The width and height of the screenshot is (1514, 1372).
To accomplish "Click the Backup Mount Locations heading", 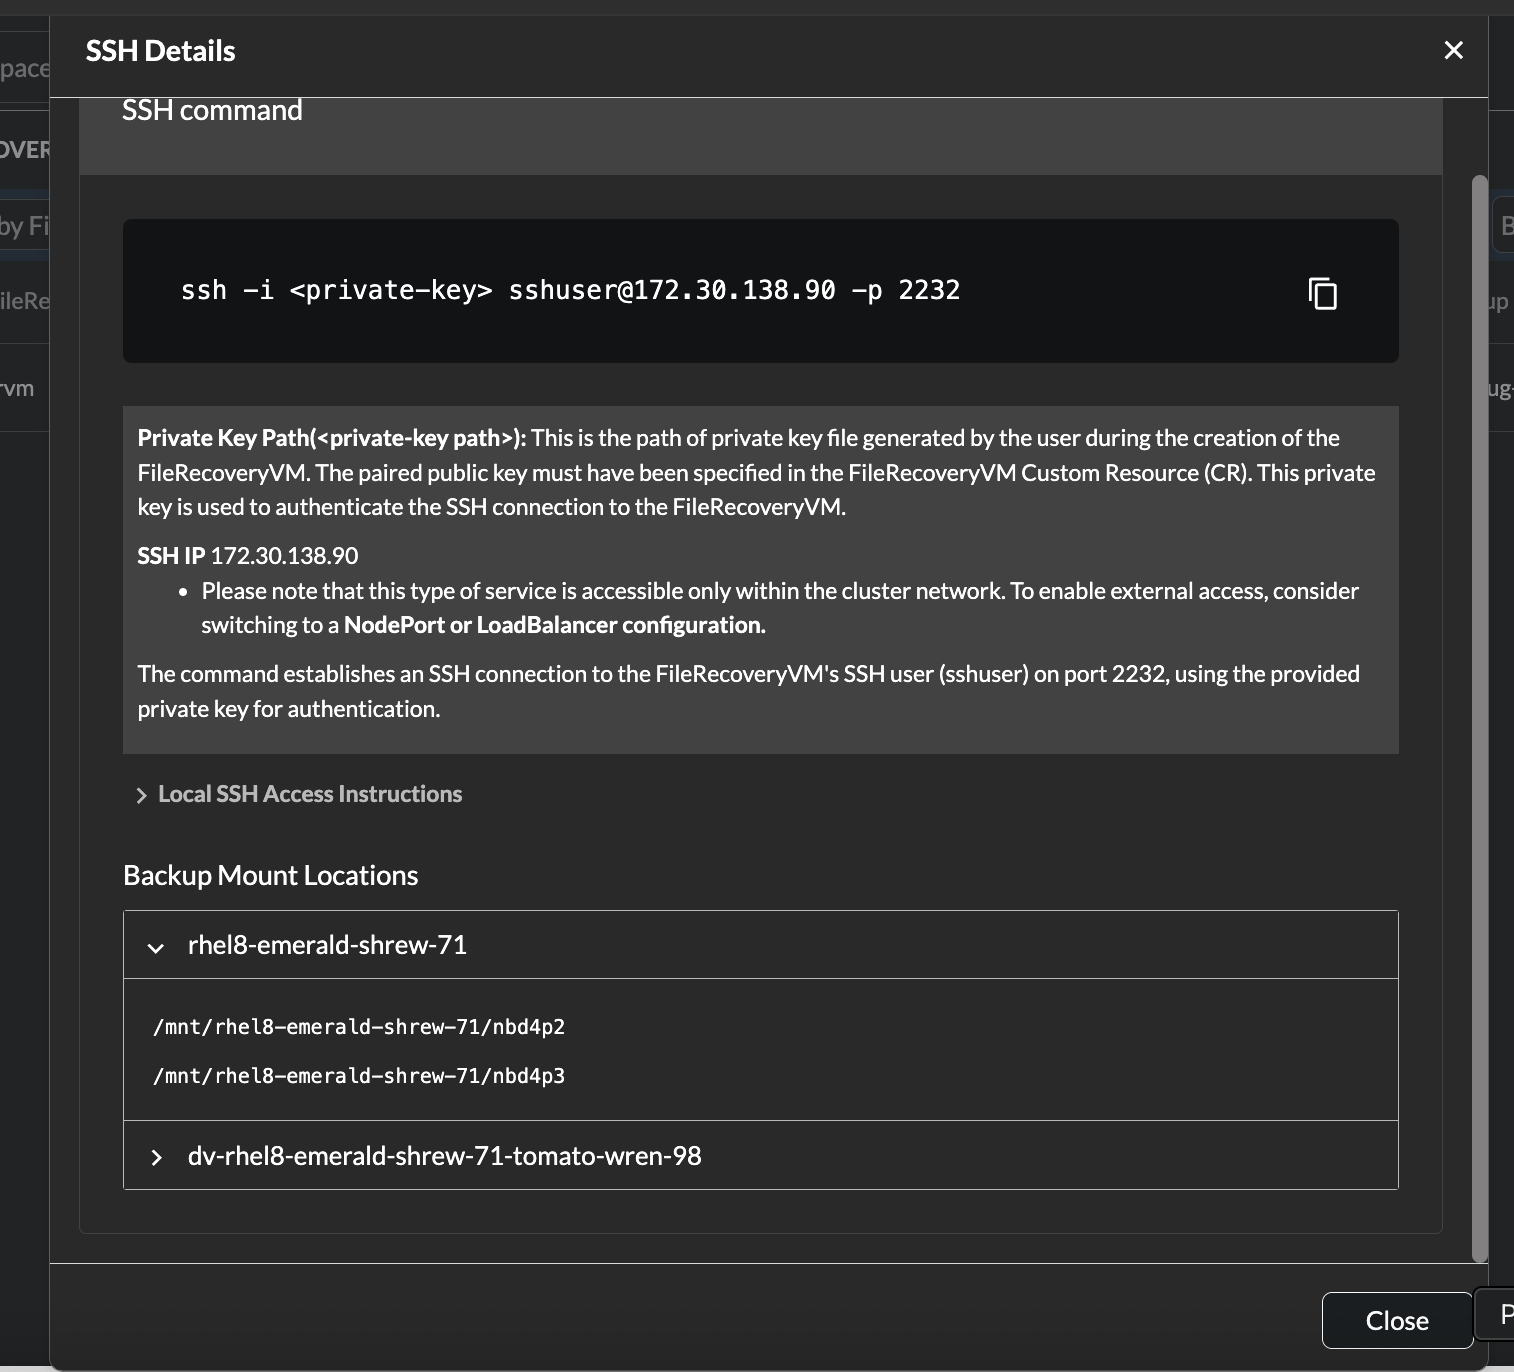I will coord(270,875).
